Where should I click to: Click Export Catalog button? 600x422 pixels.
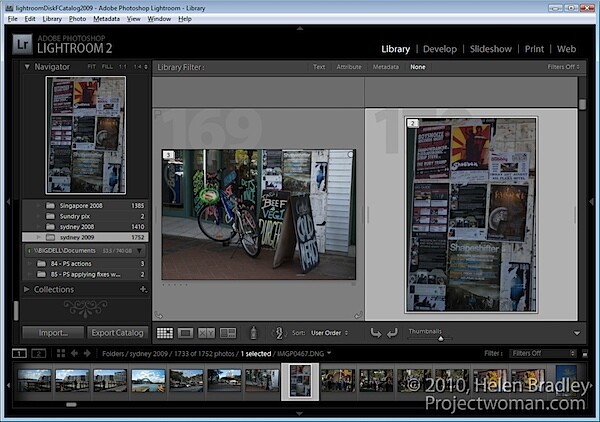[x=117, y=333]
